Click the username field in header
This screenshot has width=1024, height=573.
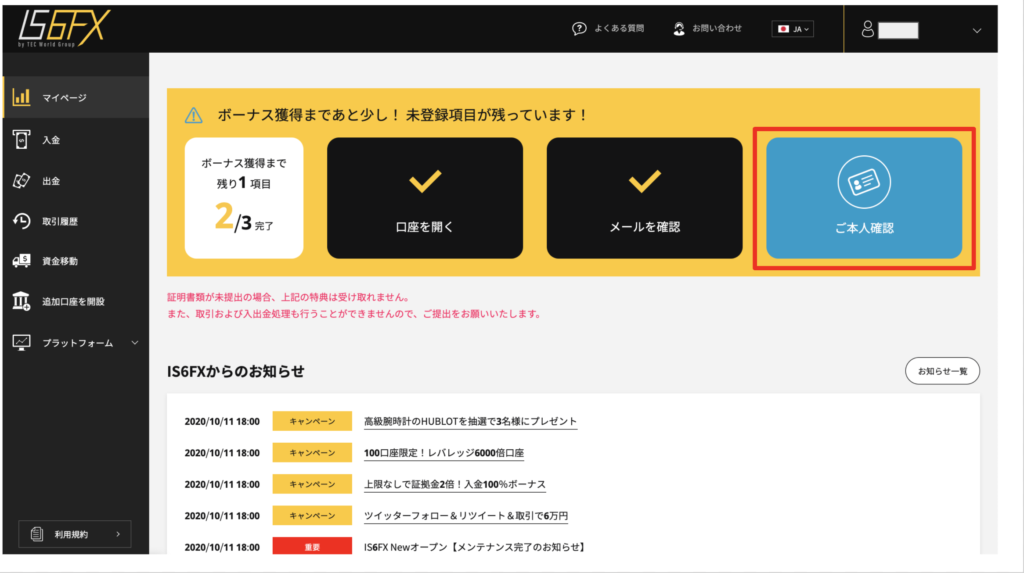898,30
